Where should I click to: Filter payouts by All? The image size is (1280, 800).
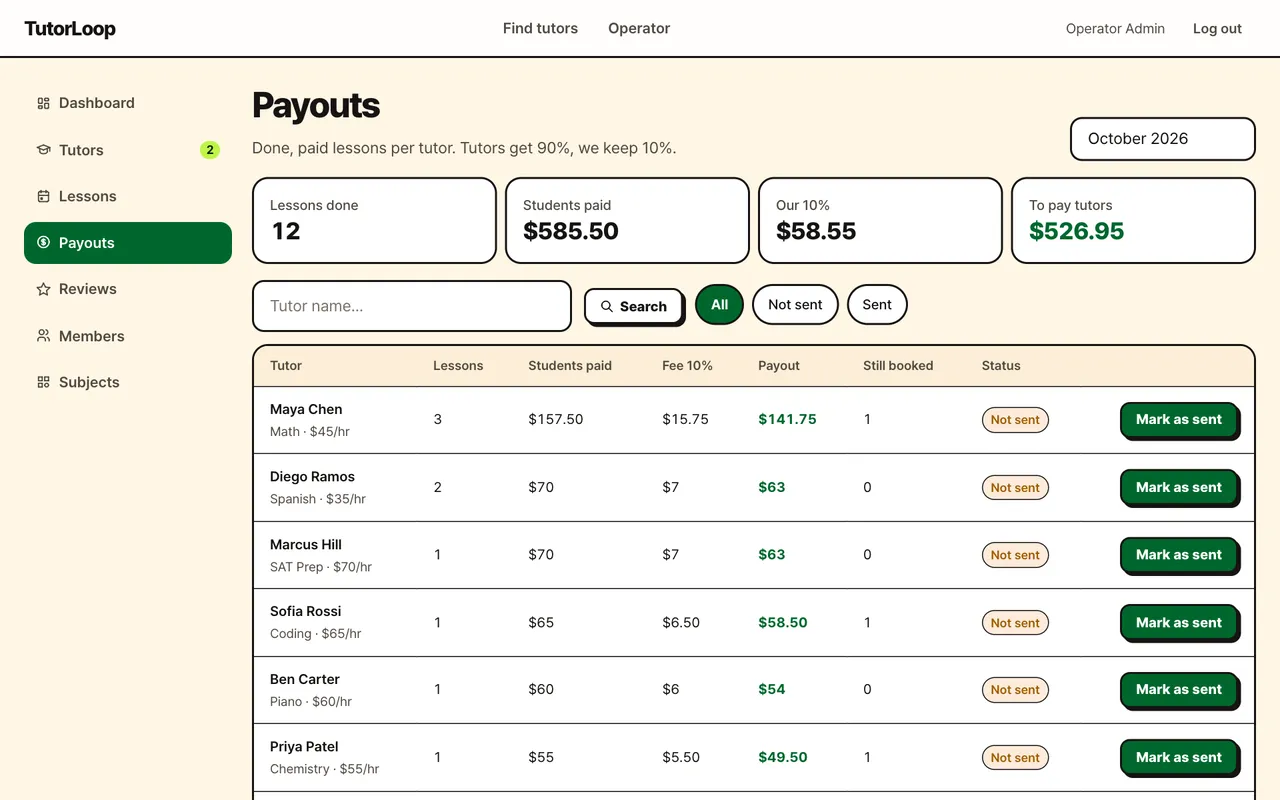pyautogui.click(x=719, y=305)
